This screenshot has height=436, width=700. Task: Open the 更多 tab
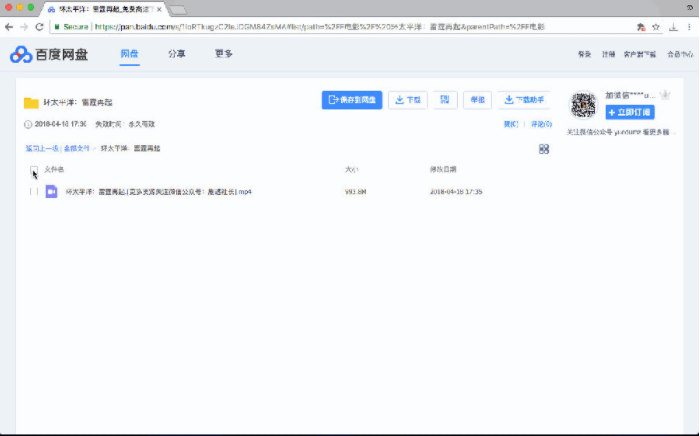[224, 54]
